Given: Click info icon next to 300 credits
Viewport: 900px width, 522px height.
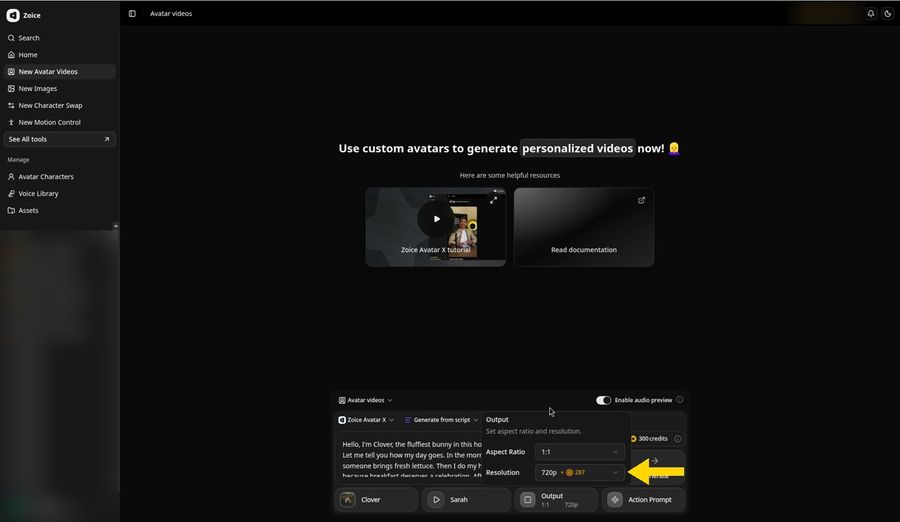Looking at the screenshot, I should pos(678,439).
